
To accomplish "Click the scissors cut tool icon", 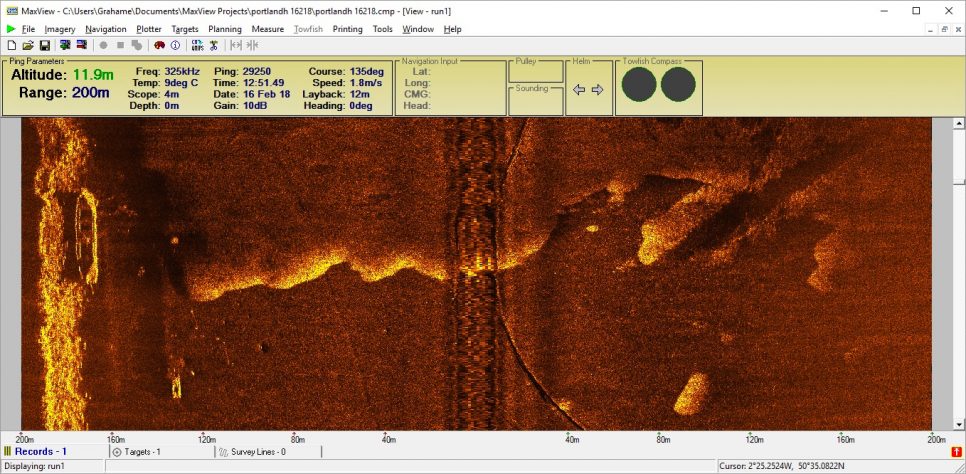I will [214, 45].
